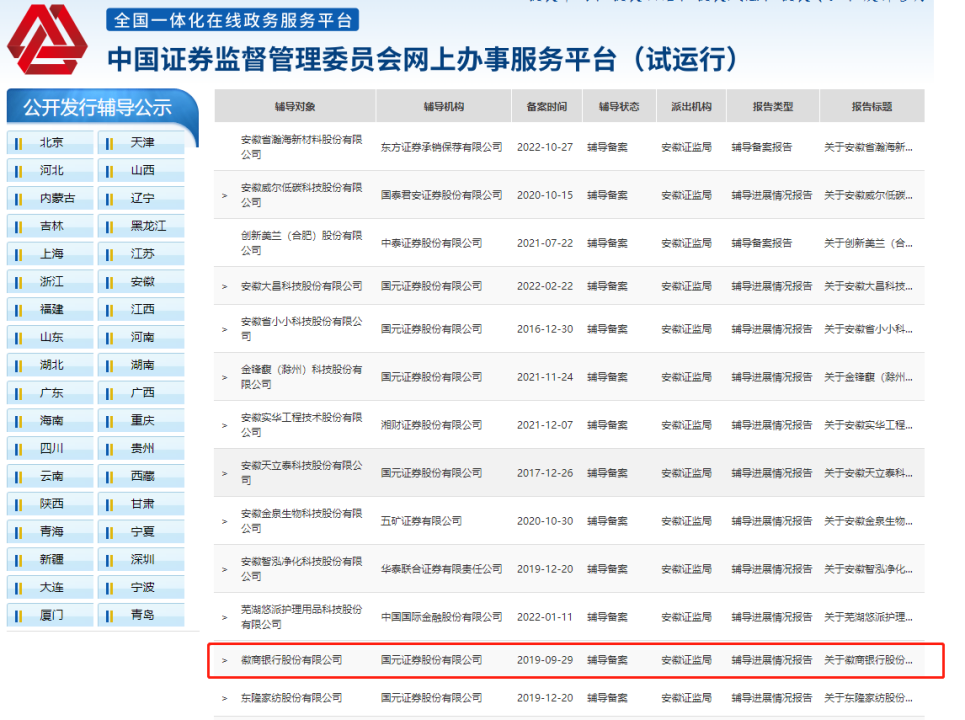Click the 辅导对象 column header
965x720 pixels.
pyautogui.click(x=295, y=106)
